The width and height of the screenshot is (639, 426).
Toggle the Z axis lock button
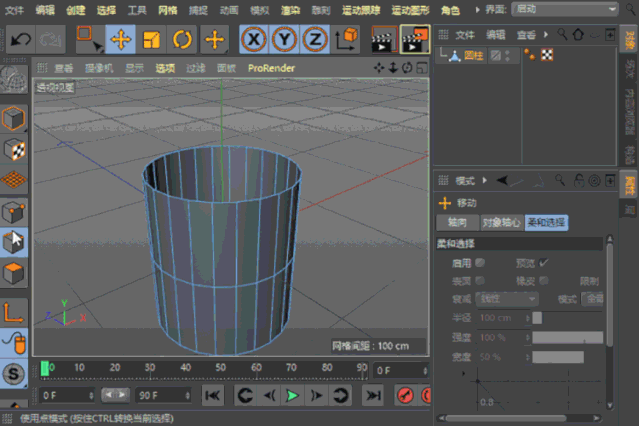tap(315, 40)
